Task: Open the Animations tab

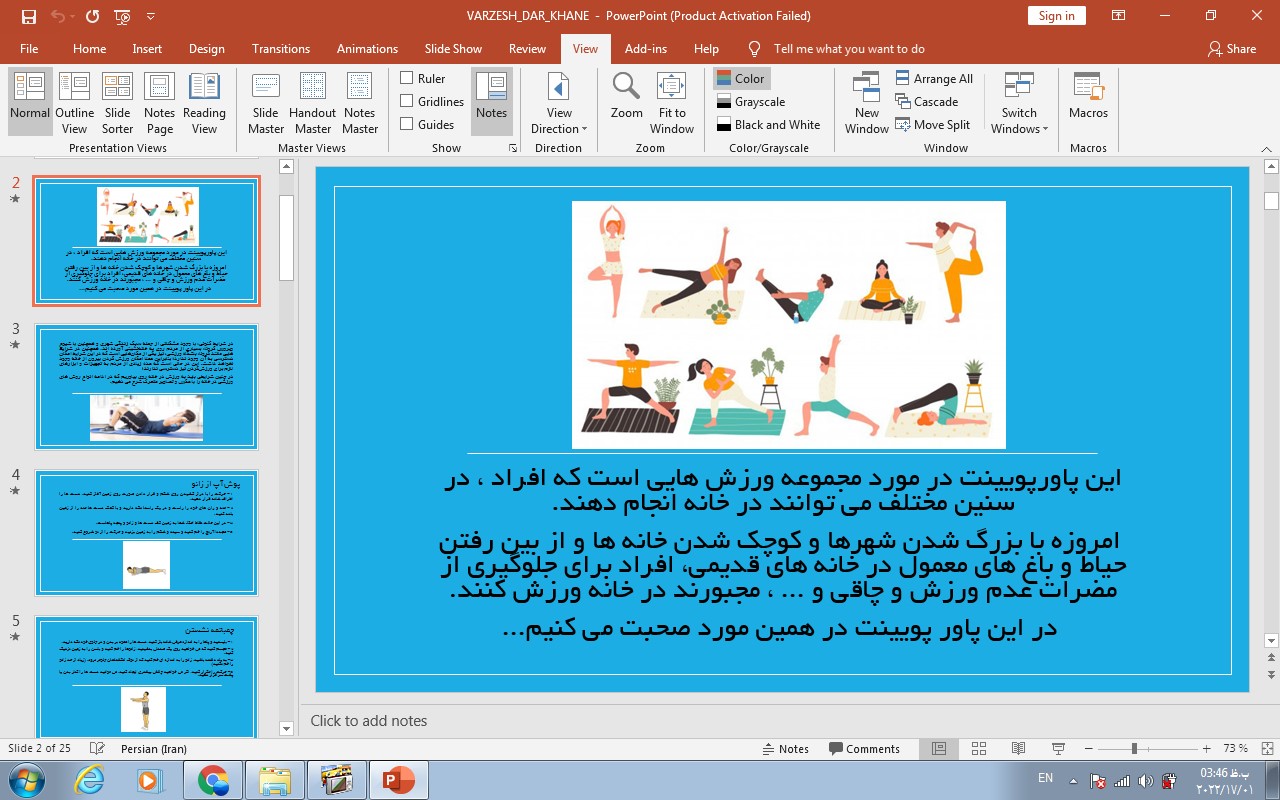Action: pos(367,48)
